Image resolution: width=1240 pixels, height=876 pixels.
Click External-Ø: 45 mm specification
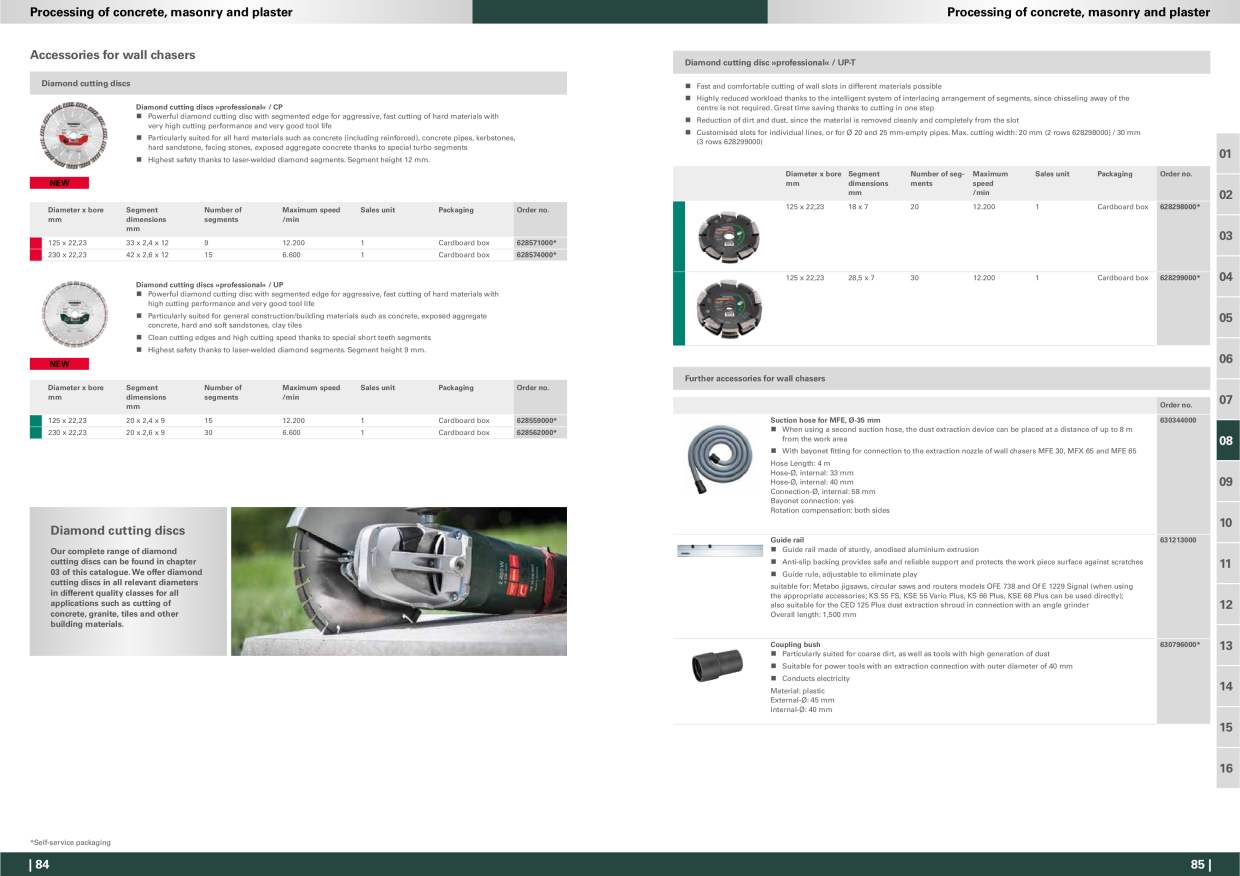(802, 700)
